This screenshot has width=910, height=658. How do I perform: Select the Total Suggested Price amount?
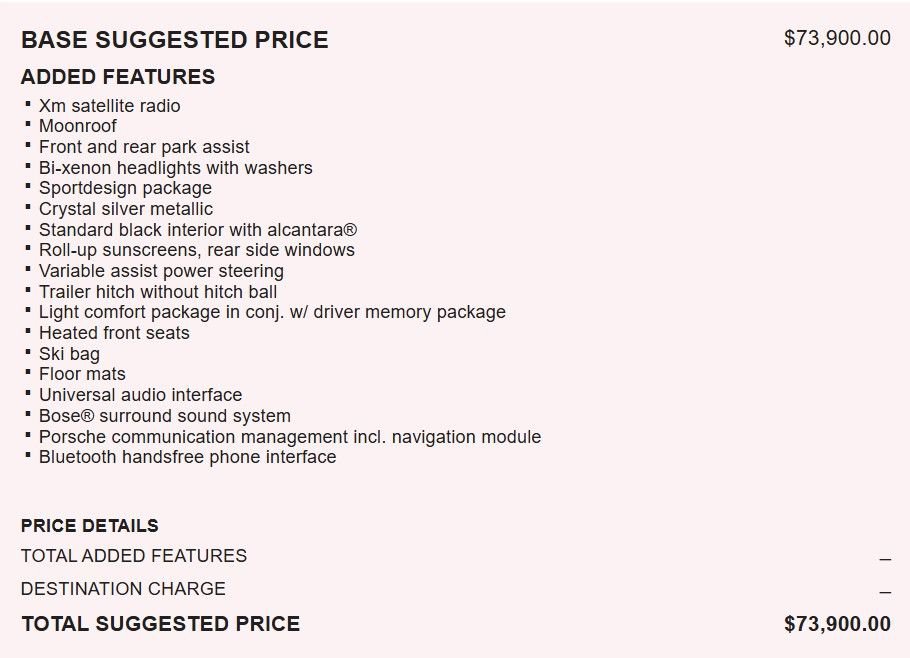(837, 624)
